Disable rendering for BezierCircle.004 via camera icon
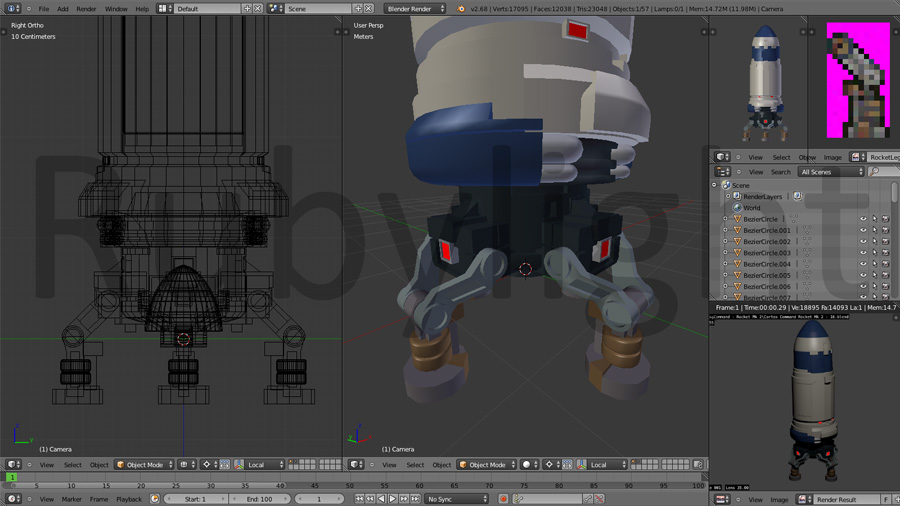The height and width of the screenshot is (506, 900). point(885,264)
